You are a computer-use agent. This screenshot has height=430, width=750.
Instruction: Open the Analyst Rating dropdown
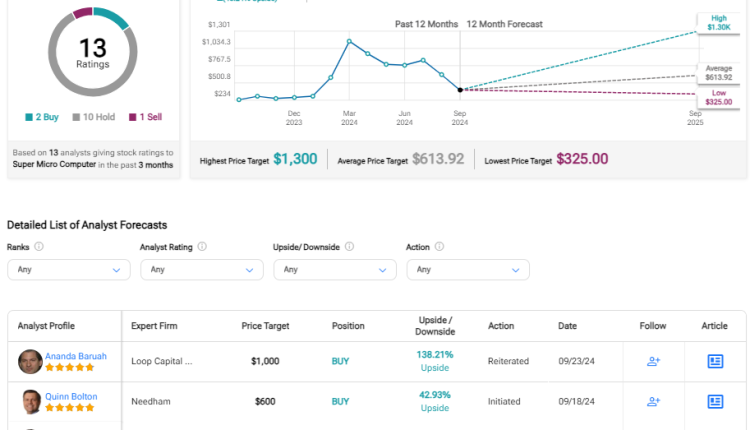tap(201, 269)
